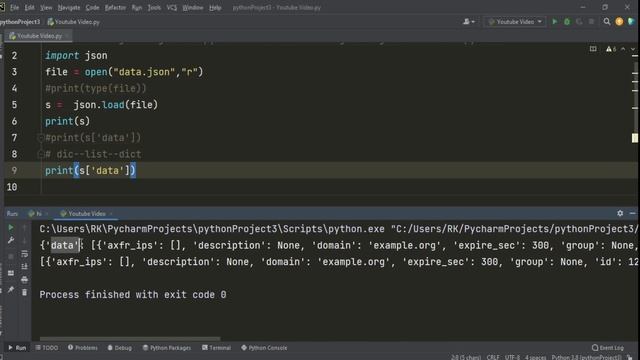640x360 pixels.
Task: Collapse the fold marker on line 7
Action: click(40, 138)
